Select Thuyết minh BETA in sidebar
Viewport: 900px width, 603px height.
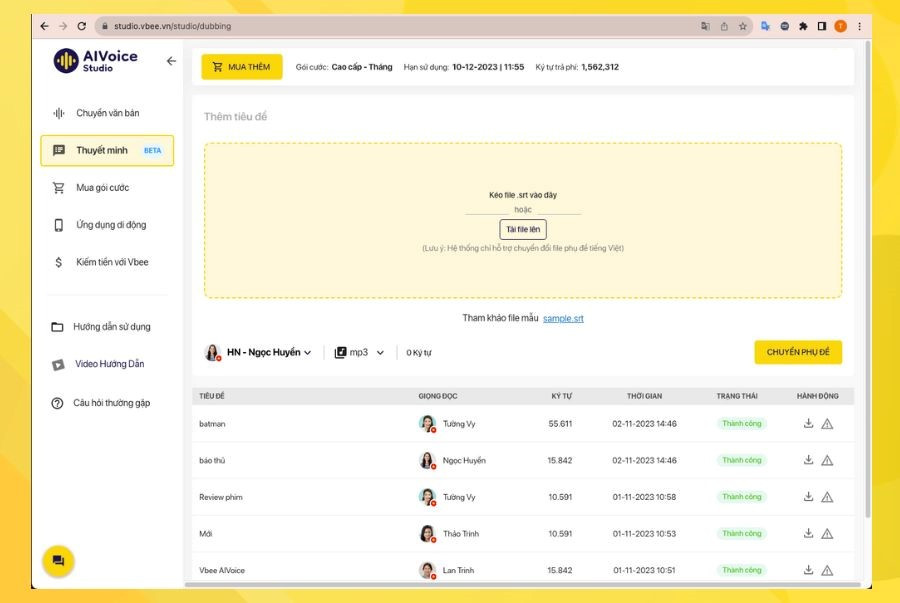pos(107,151)
